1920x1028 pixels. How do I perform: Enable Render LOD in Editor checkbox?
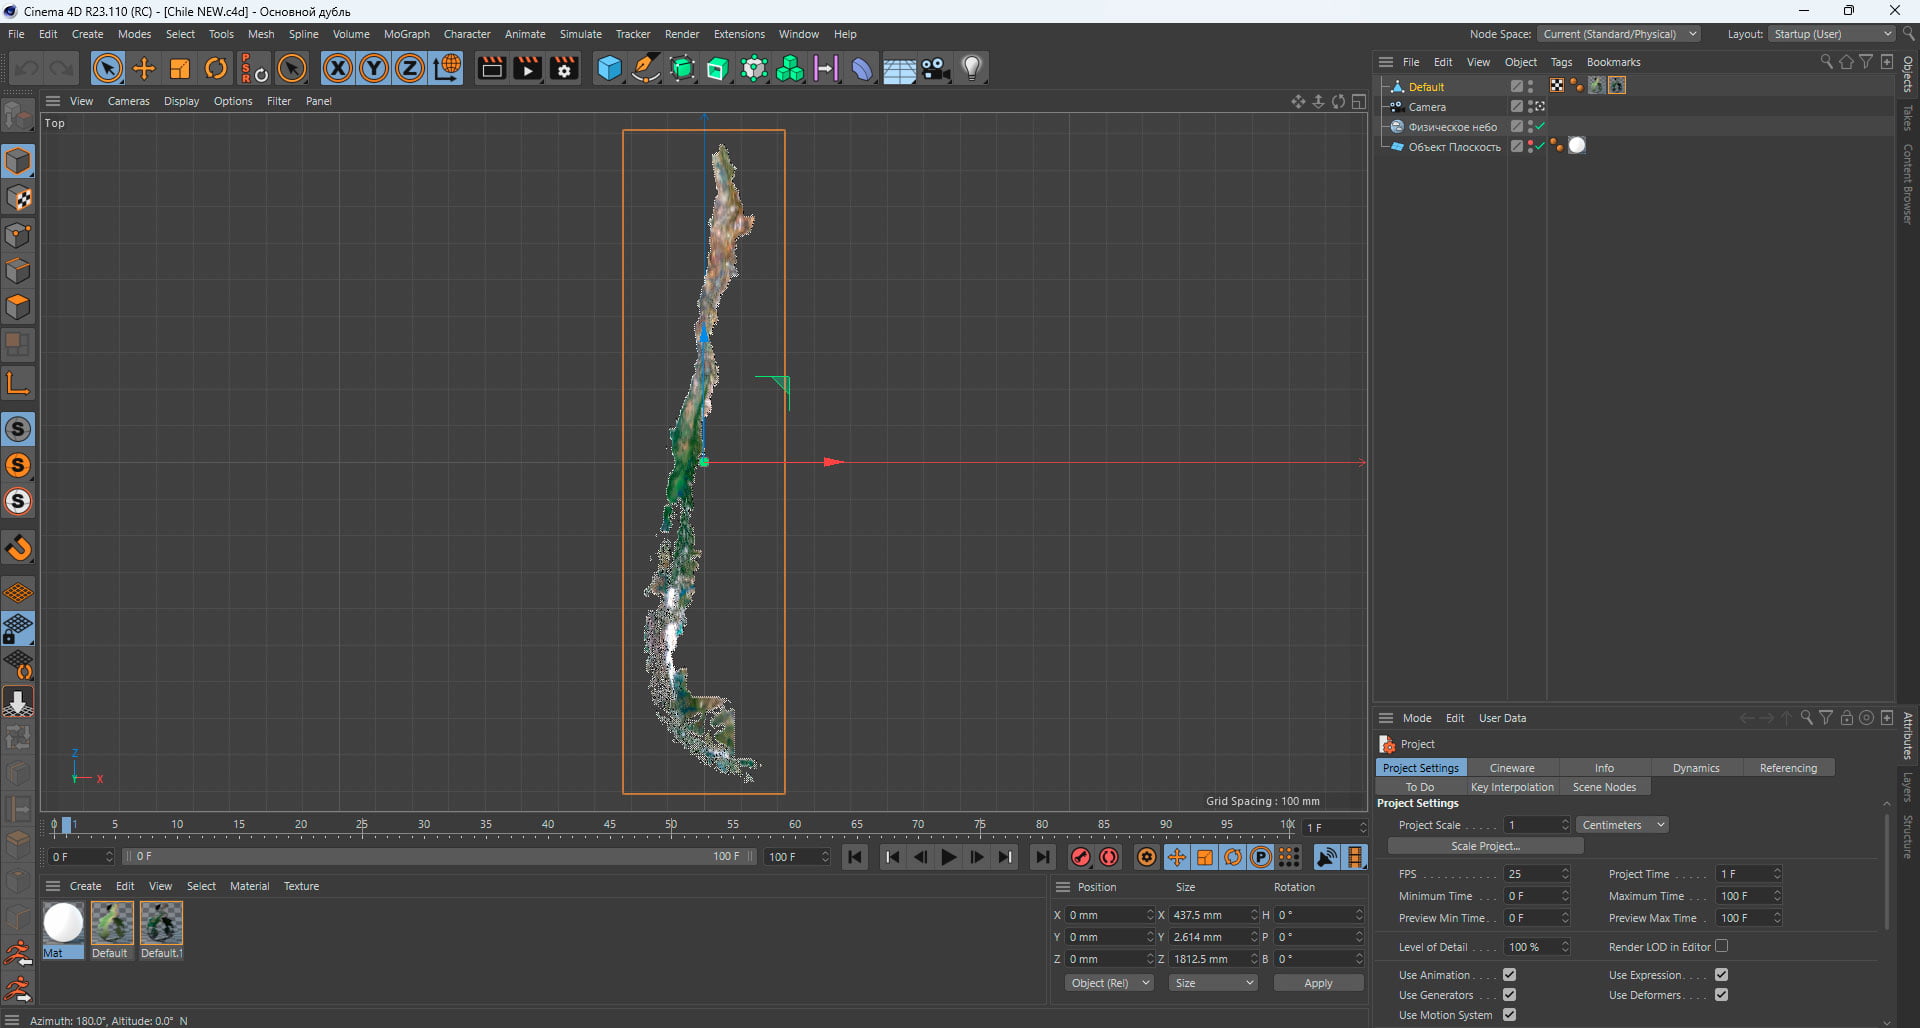tap(1721, 946)
